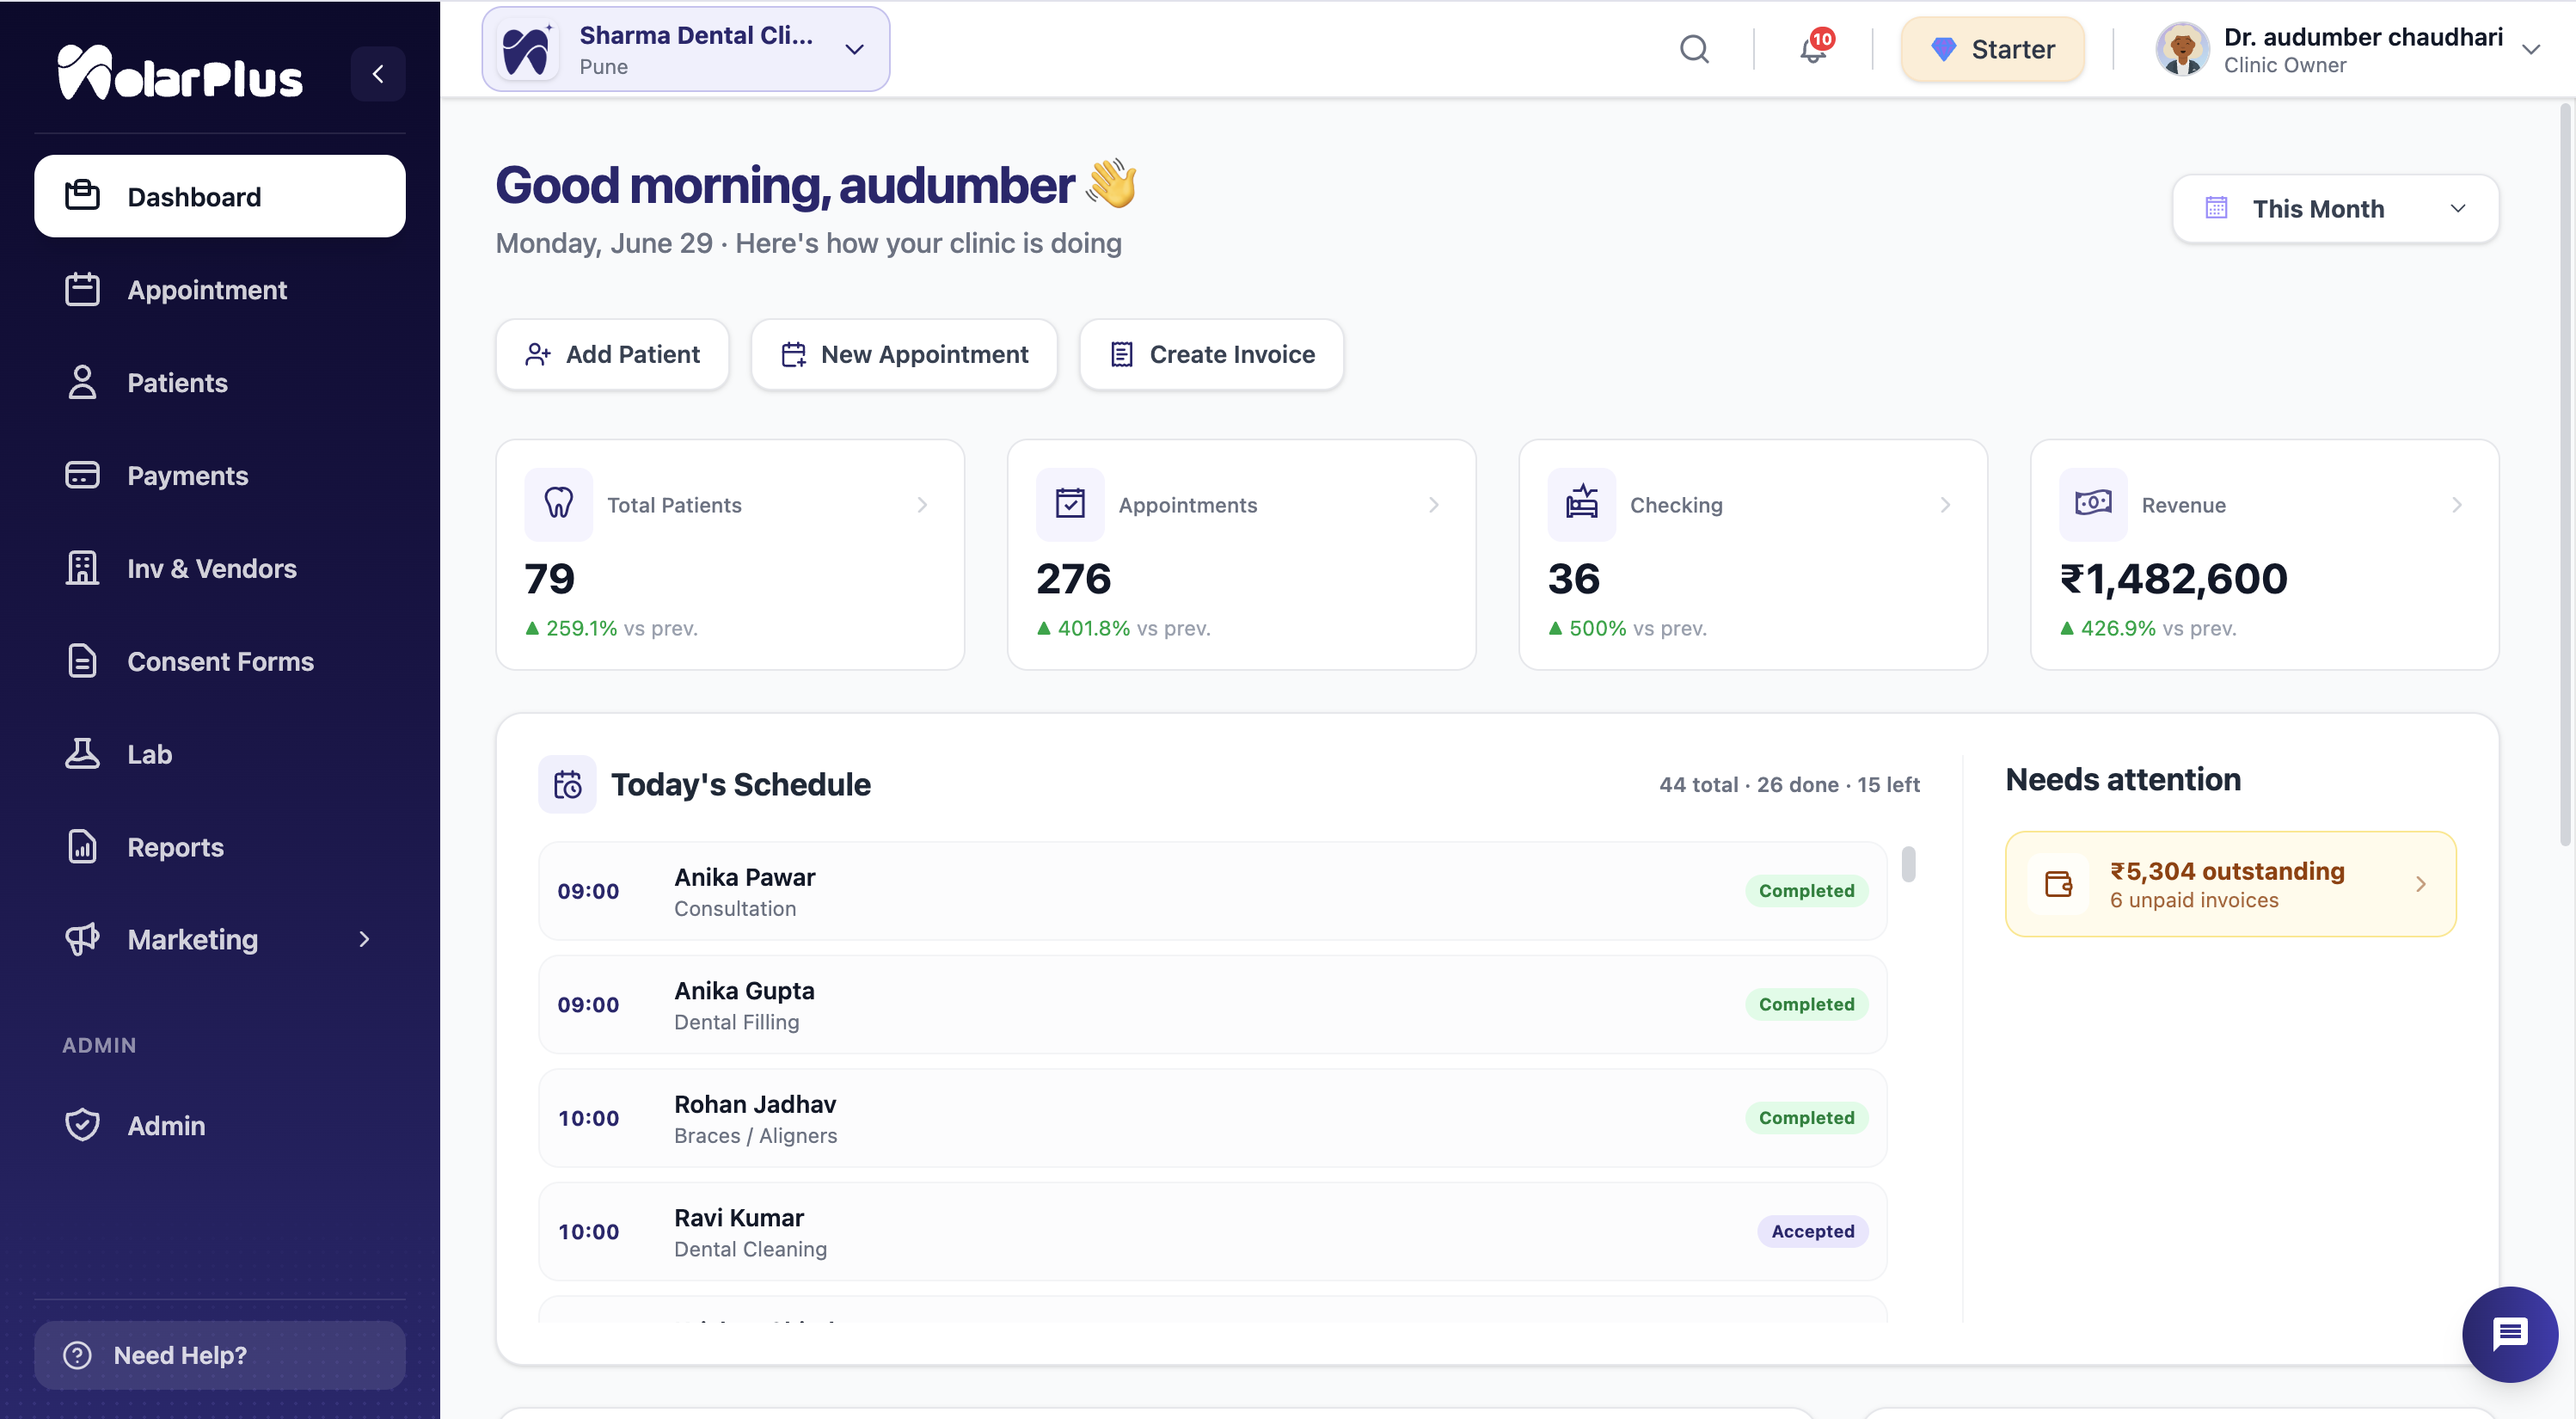Click the Marketing megaphone icon
The width and height of the screenshot is (2576, 1419).
(x=82, y=940)
